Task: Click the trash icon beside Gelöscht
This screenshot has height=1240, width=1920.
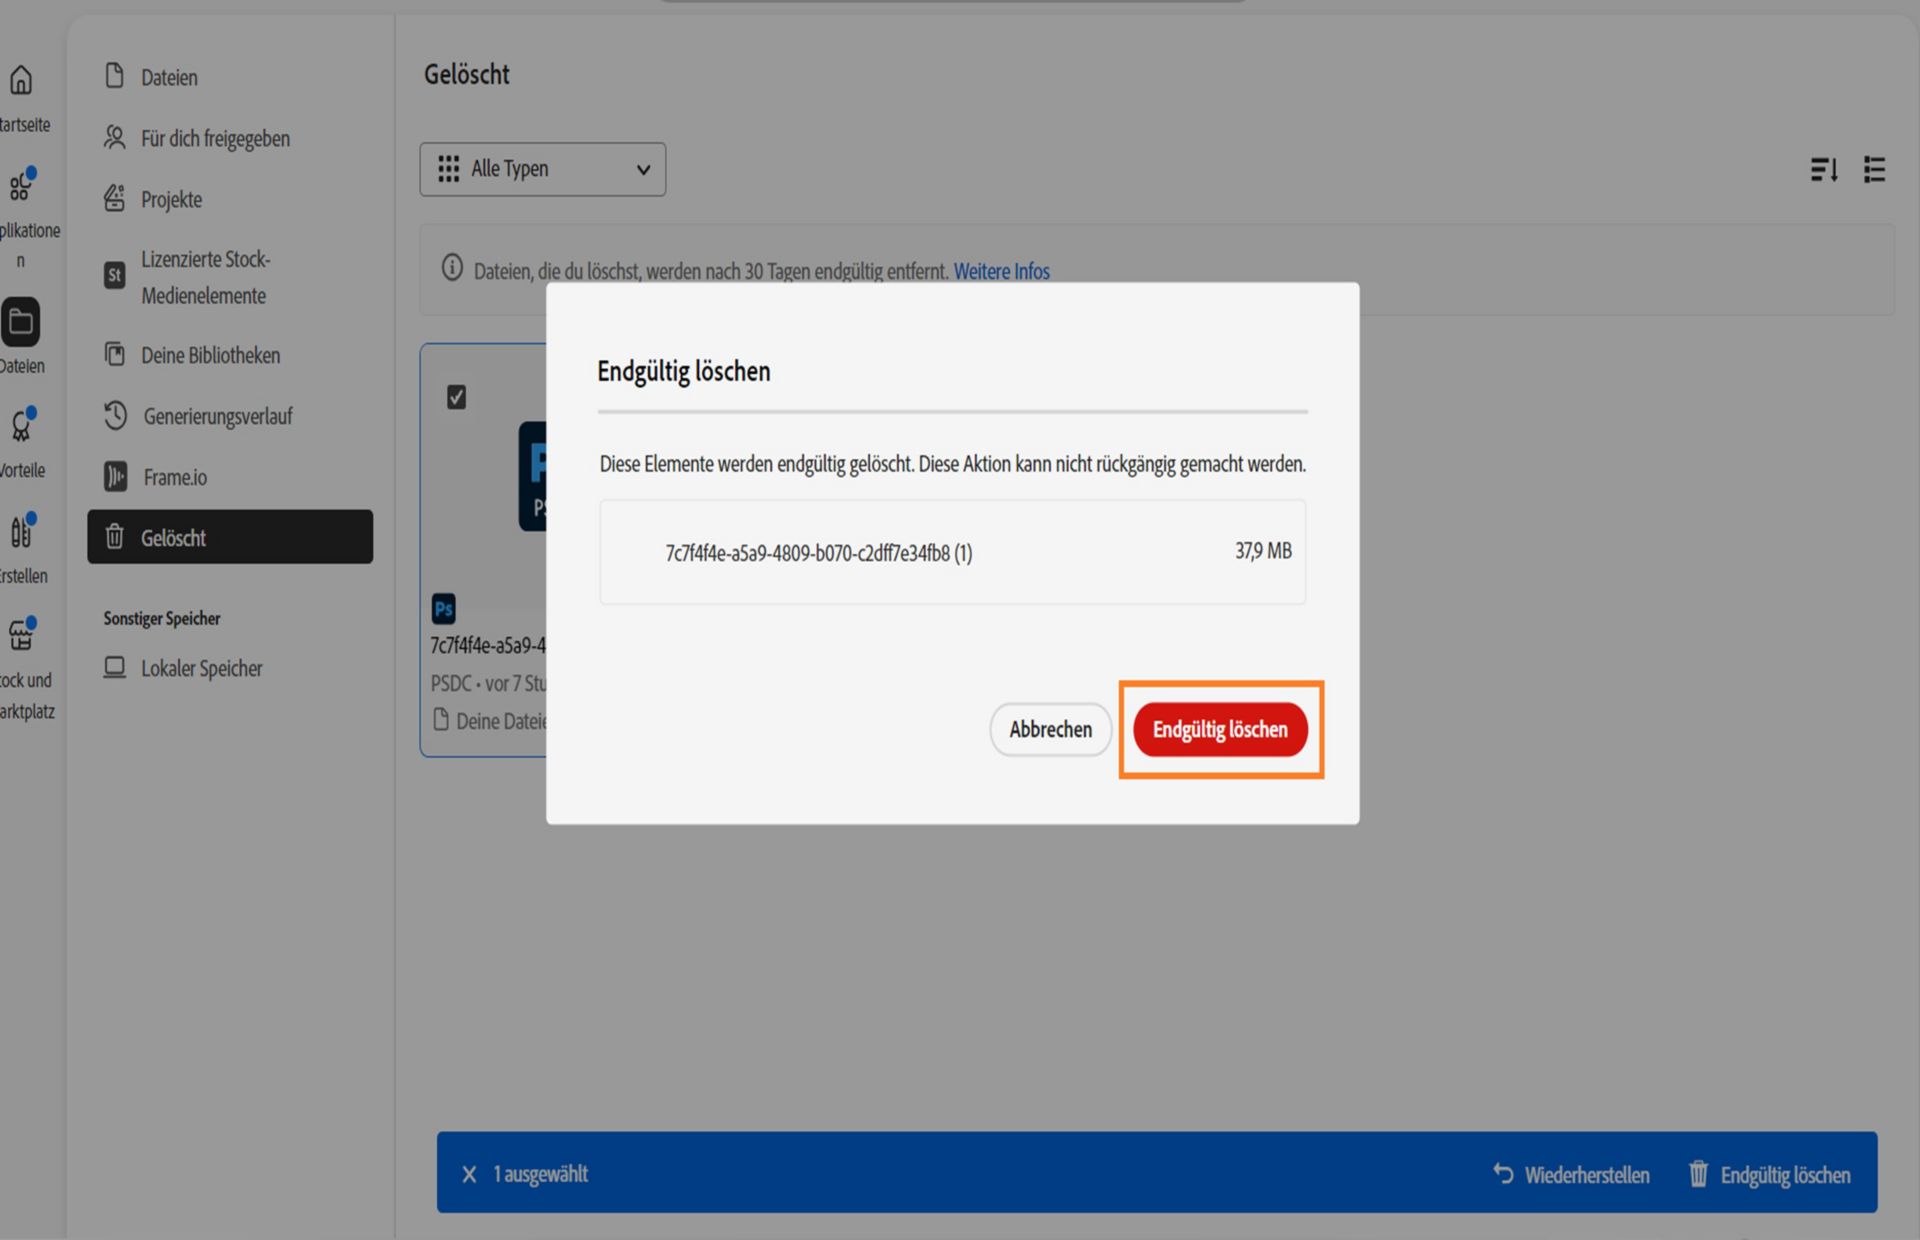Action: click(x=115, y=536)
